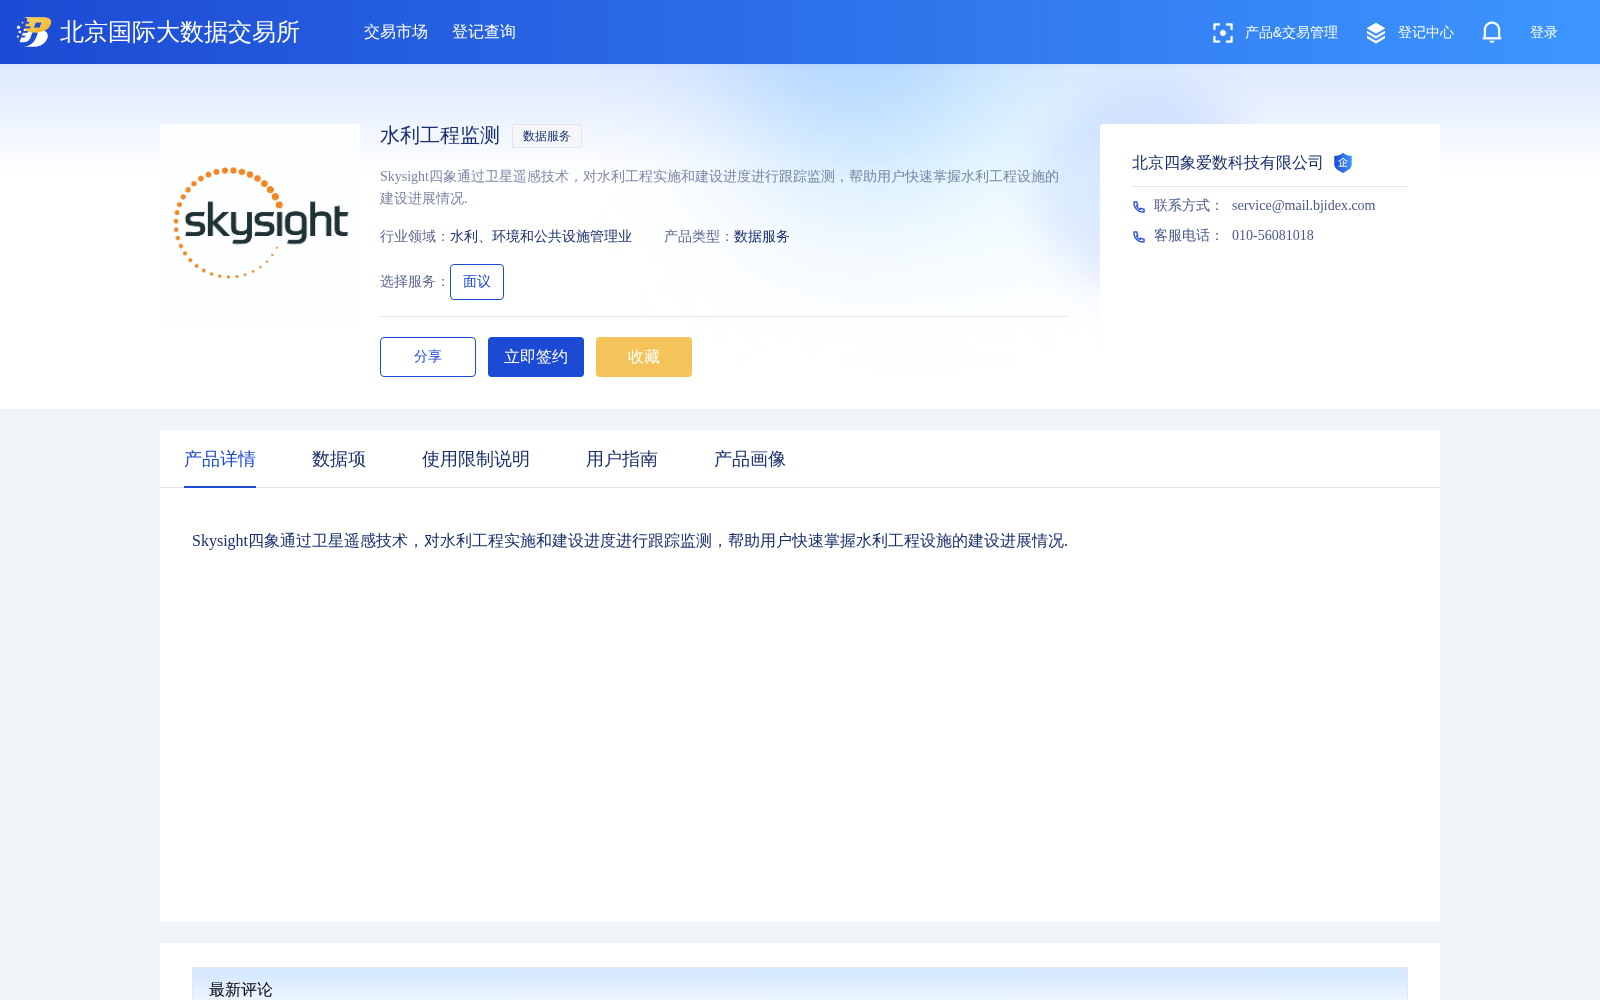Click 产品&交易管理 link in header
Image resolution: width=1600 pixels, height=1000 pixels.
click(x=1291, y=33)
